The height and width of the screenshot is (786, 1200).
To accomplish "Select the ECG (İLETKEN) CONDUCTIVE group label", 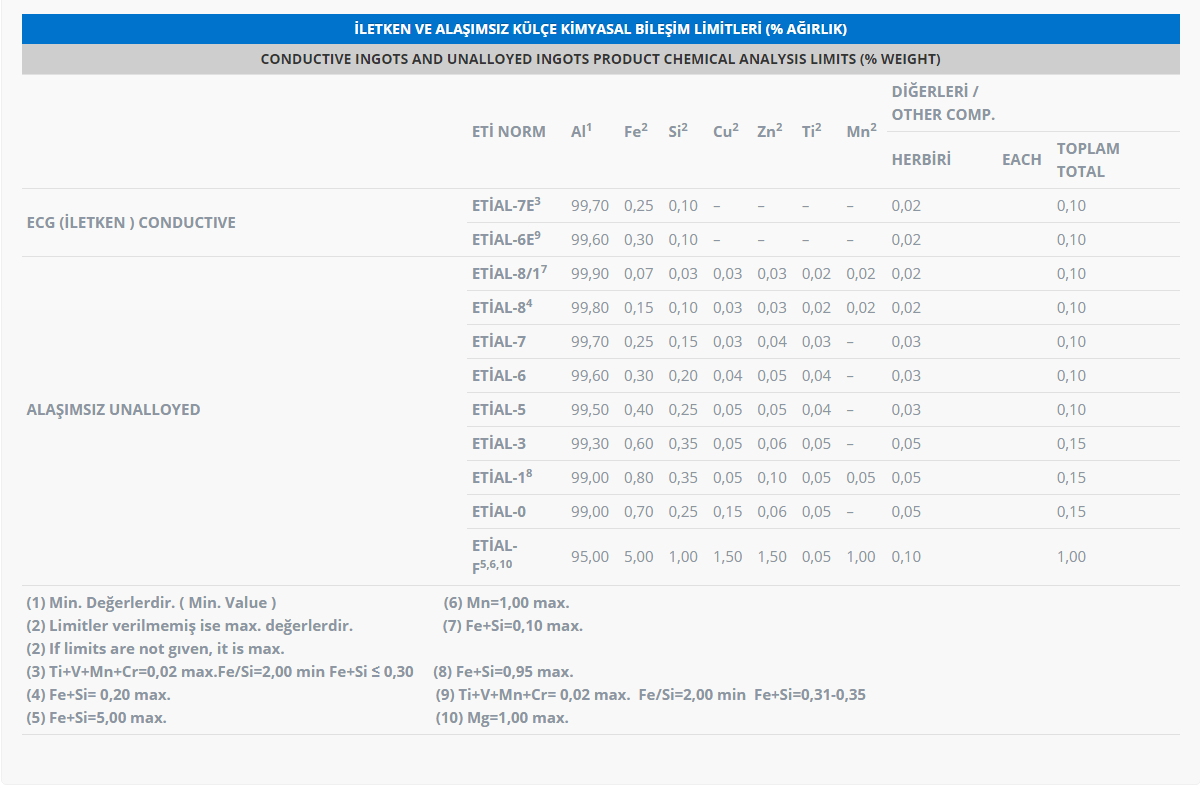I will [131, 223].
